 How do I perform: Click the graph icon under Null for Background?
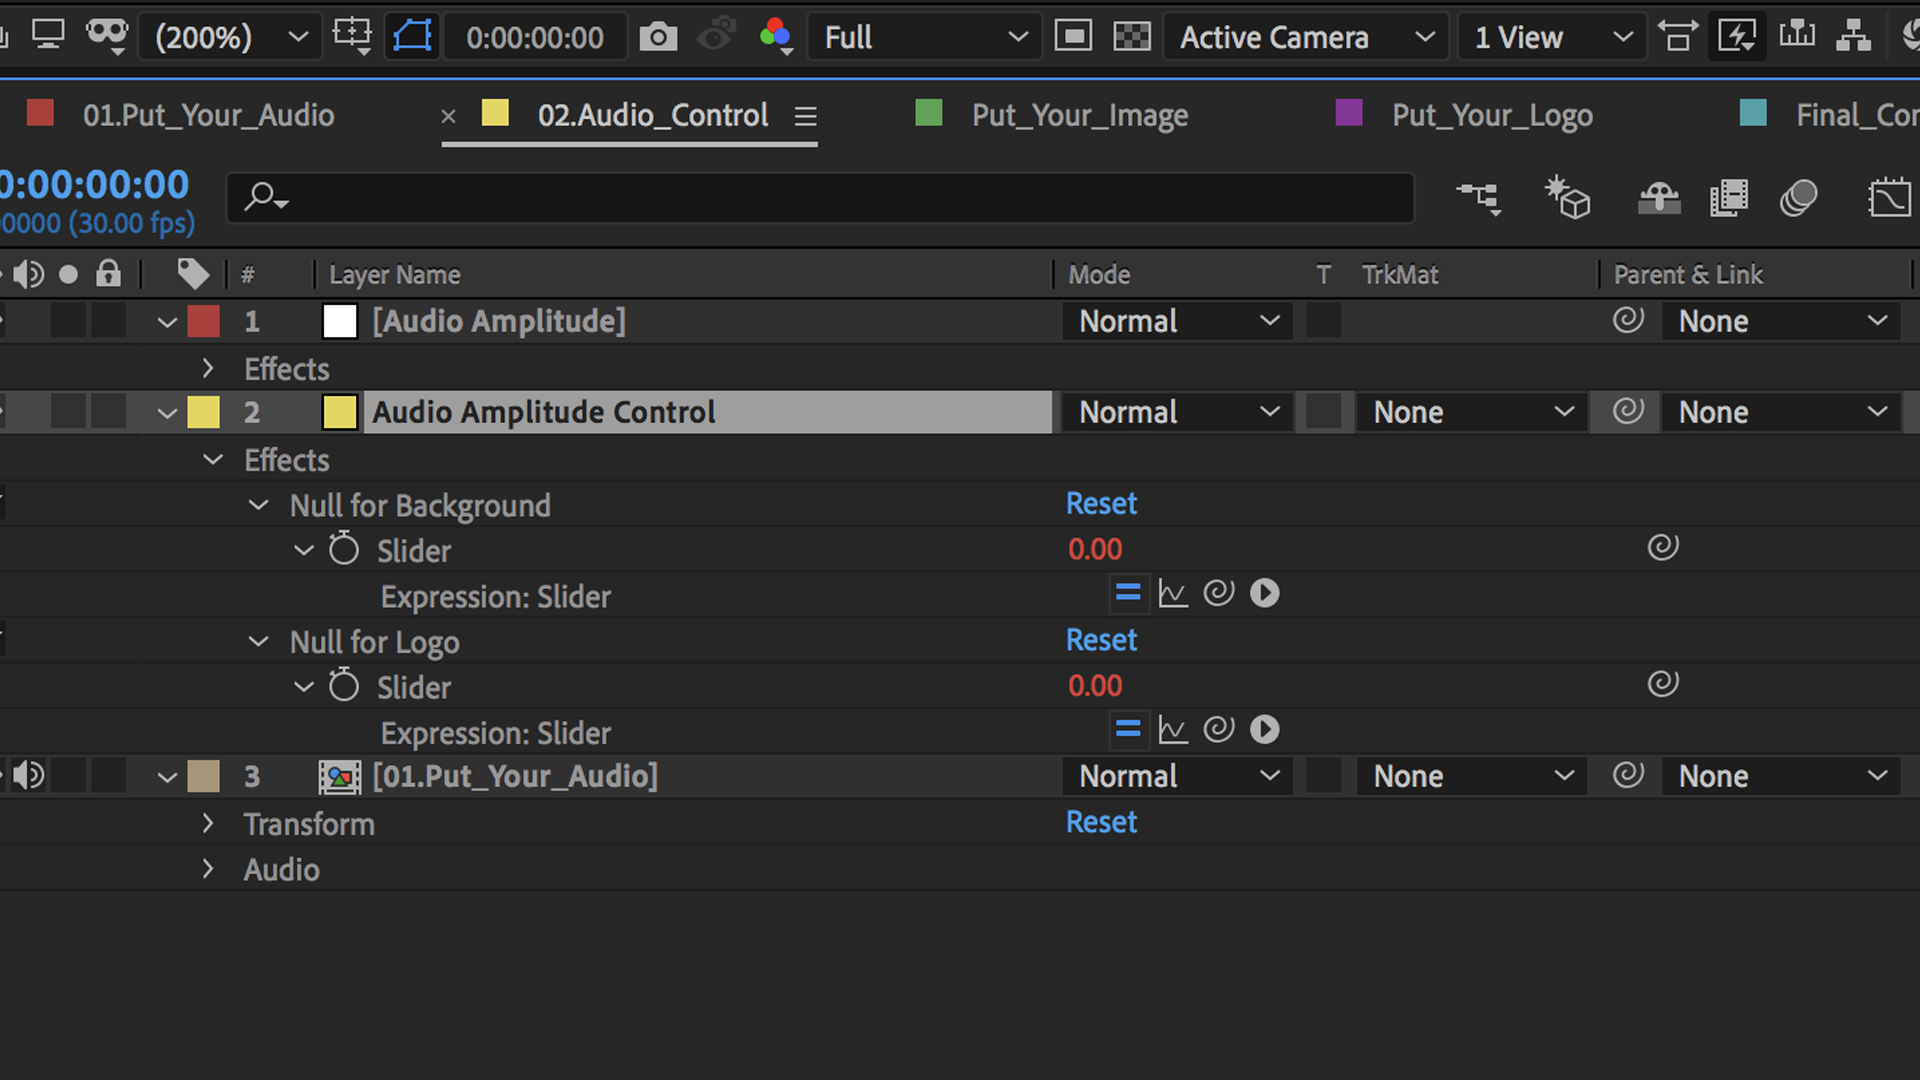click(x=1173, y=594)
